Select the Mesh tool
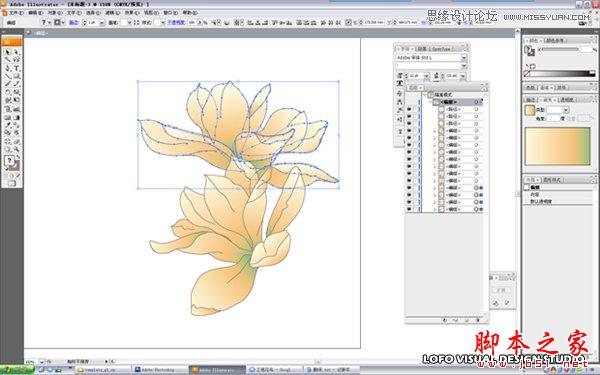This screenshot has width=600, height=375. coord(8,117)
